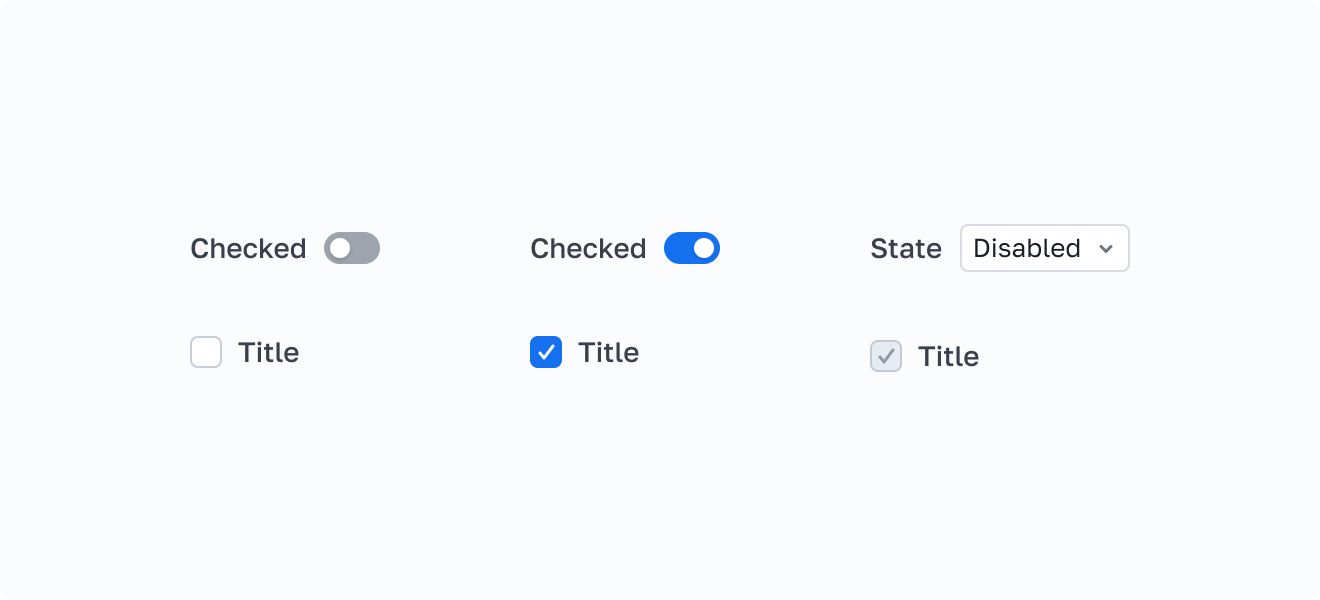This screenshot has width=1320, height=600.
Task: Click Title label next to the blue checkbox
Action: click(608, 352)
